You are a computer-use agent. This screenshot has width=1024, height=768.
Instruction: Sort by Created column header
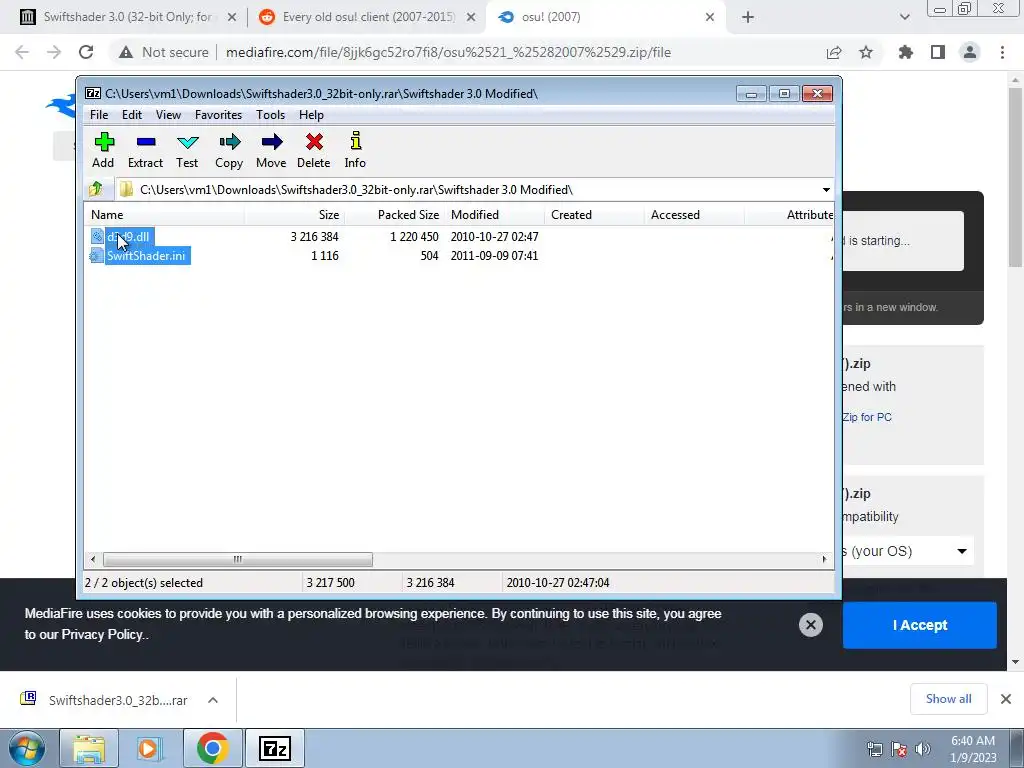(x=594, y=215)
